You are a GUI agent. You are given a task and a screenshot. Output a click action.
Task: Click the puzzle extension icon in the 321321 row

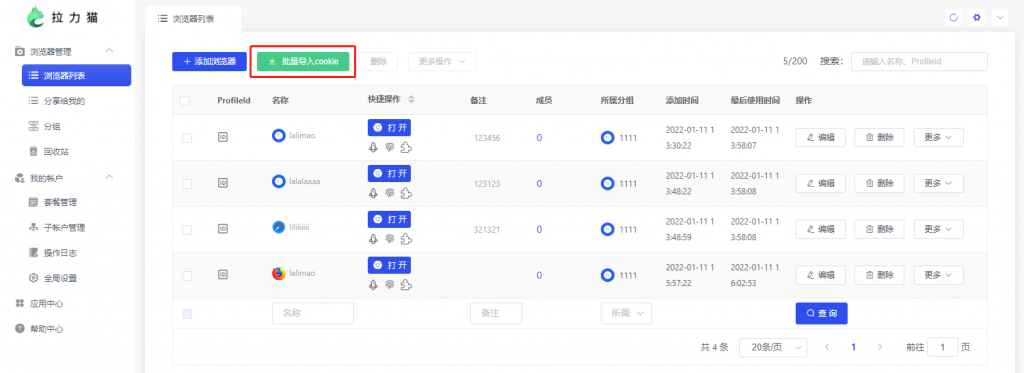pos(406,238)
